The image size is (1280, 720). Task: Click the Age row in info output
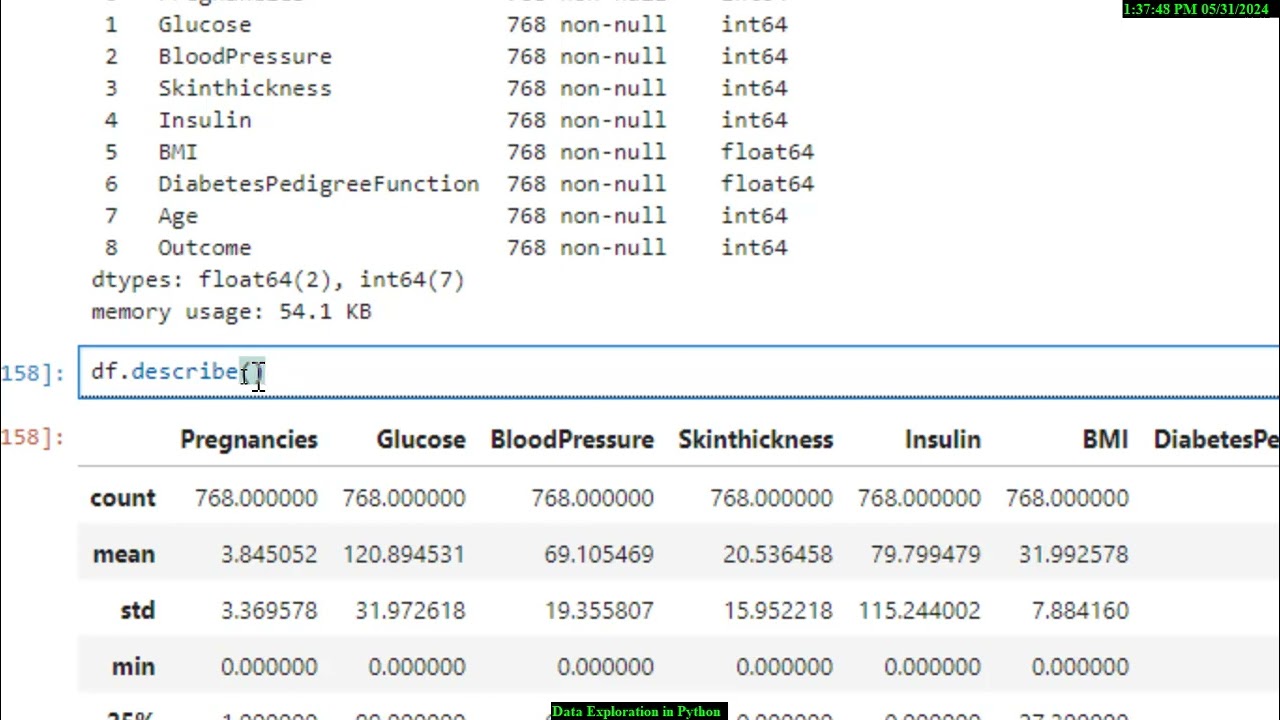[x=446, y=216]
